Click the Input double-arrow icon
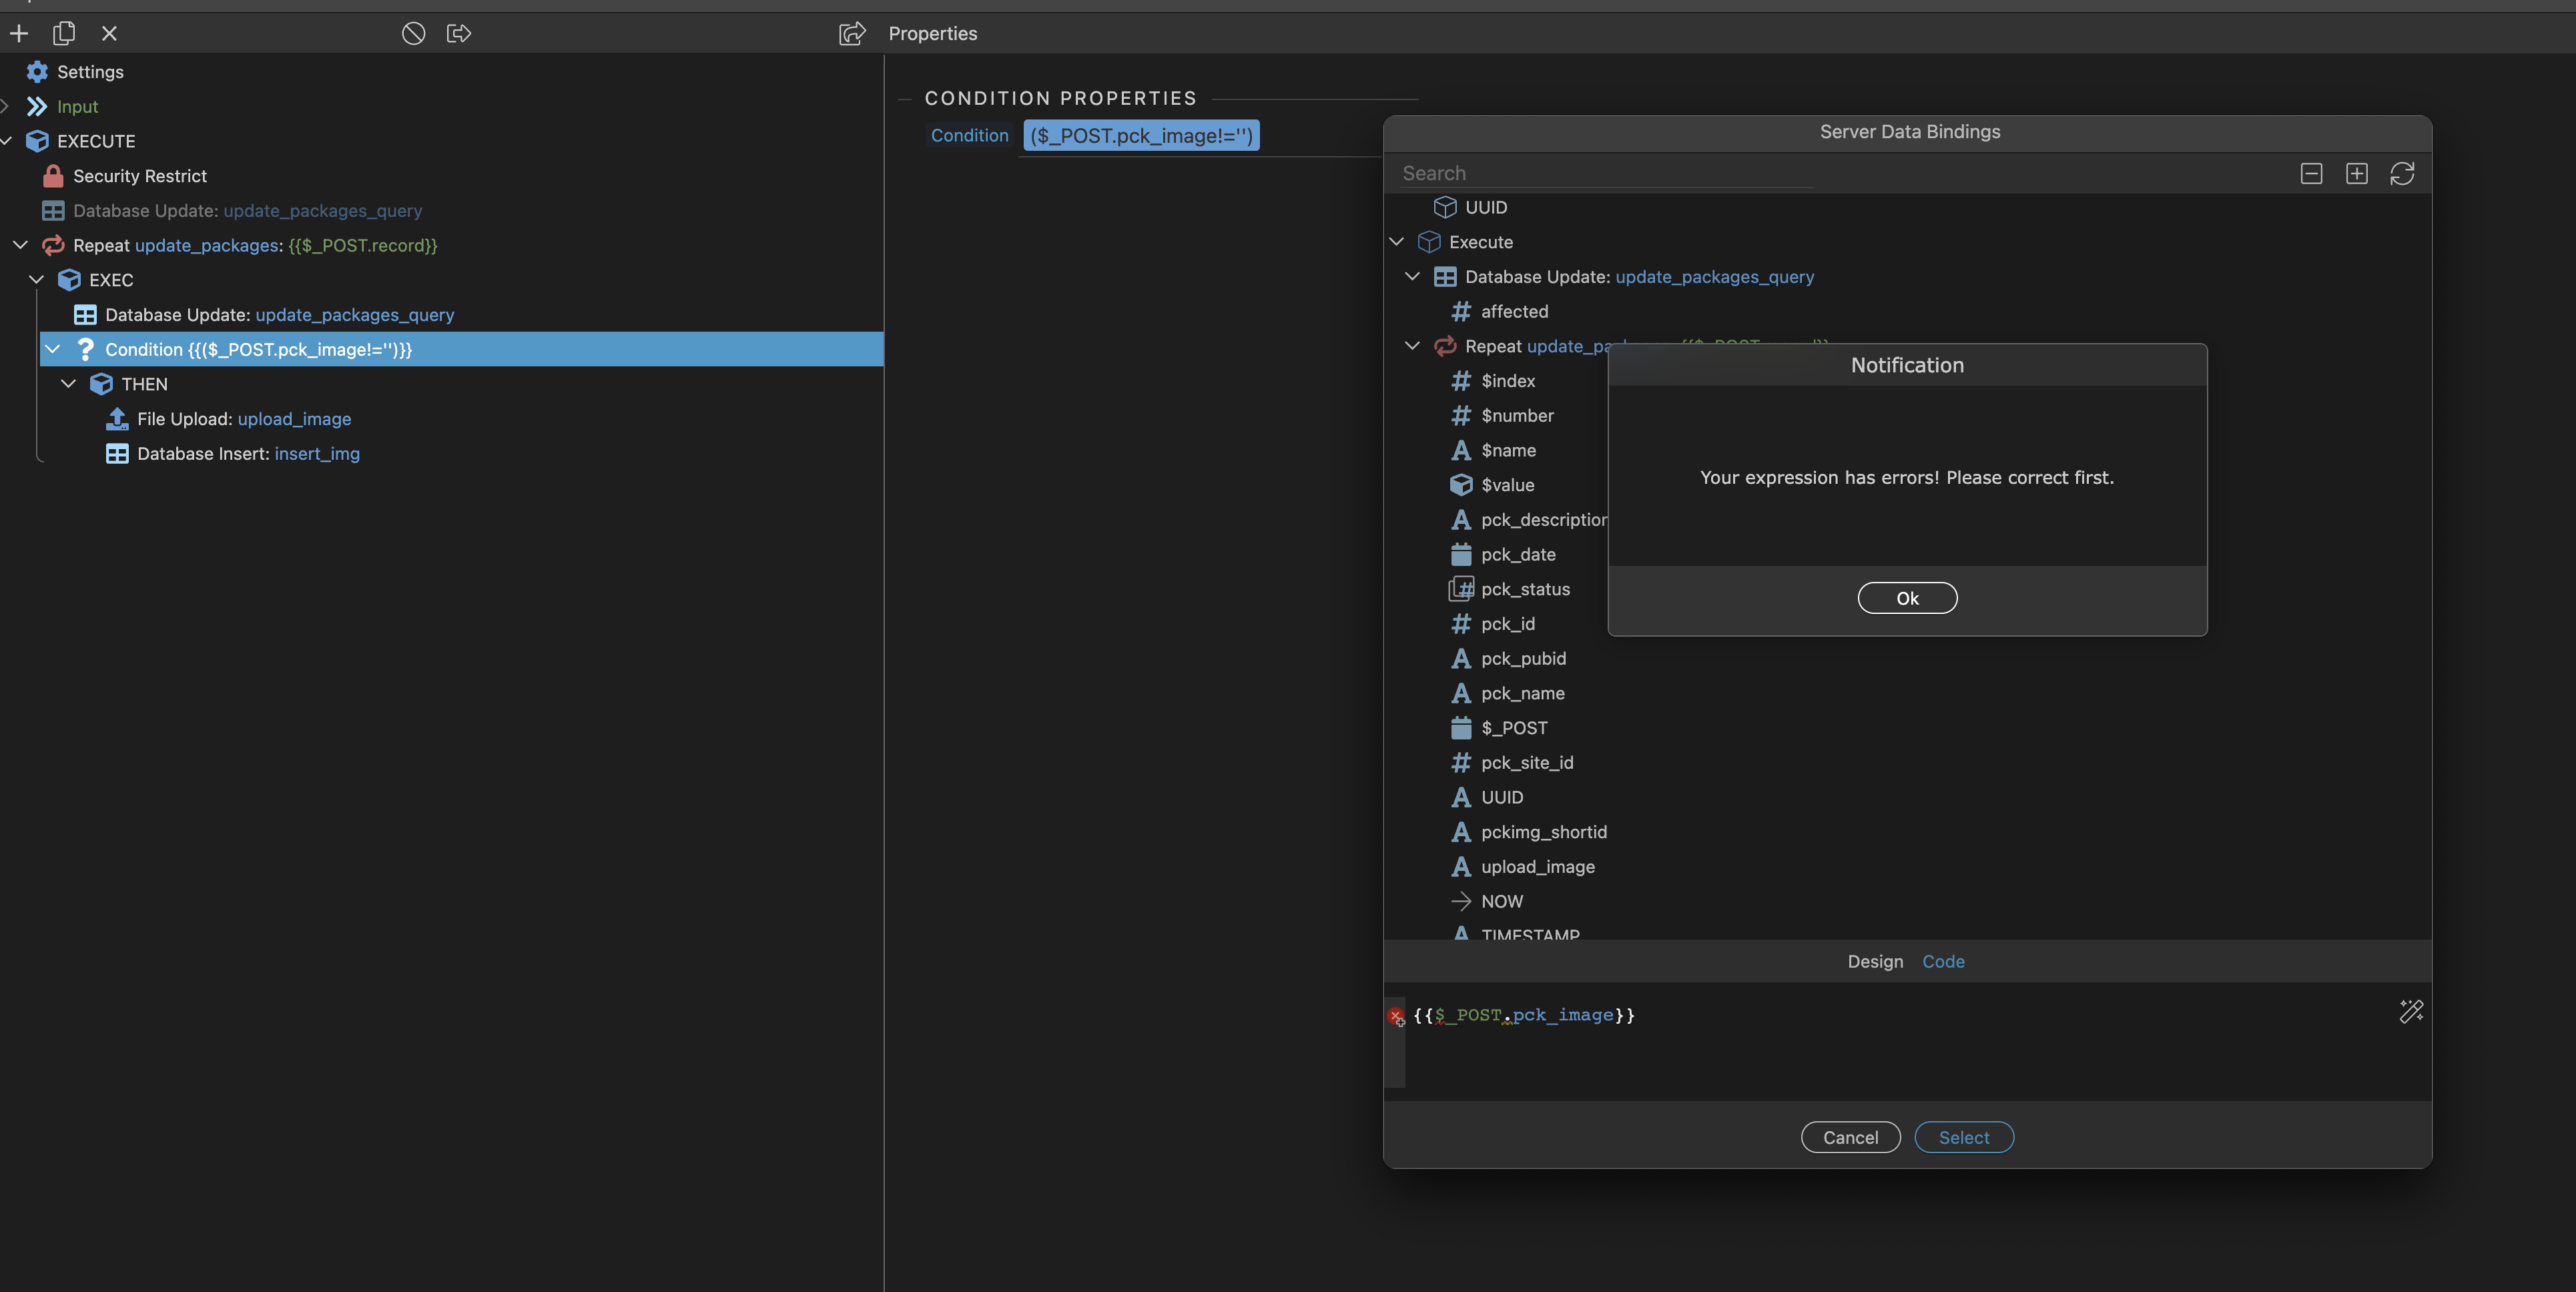This screenshot has width=2576, height=1292. coord(37,106)
